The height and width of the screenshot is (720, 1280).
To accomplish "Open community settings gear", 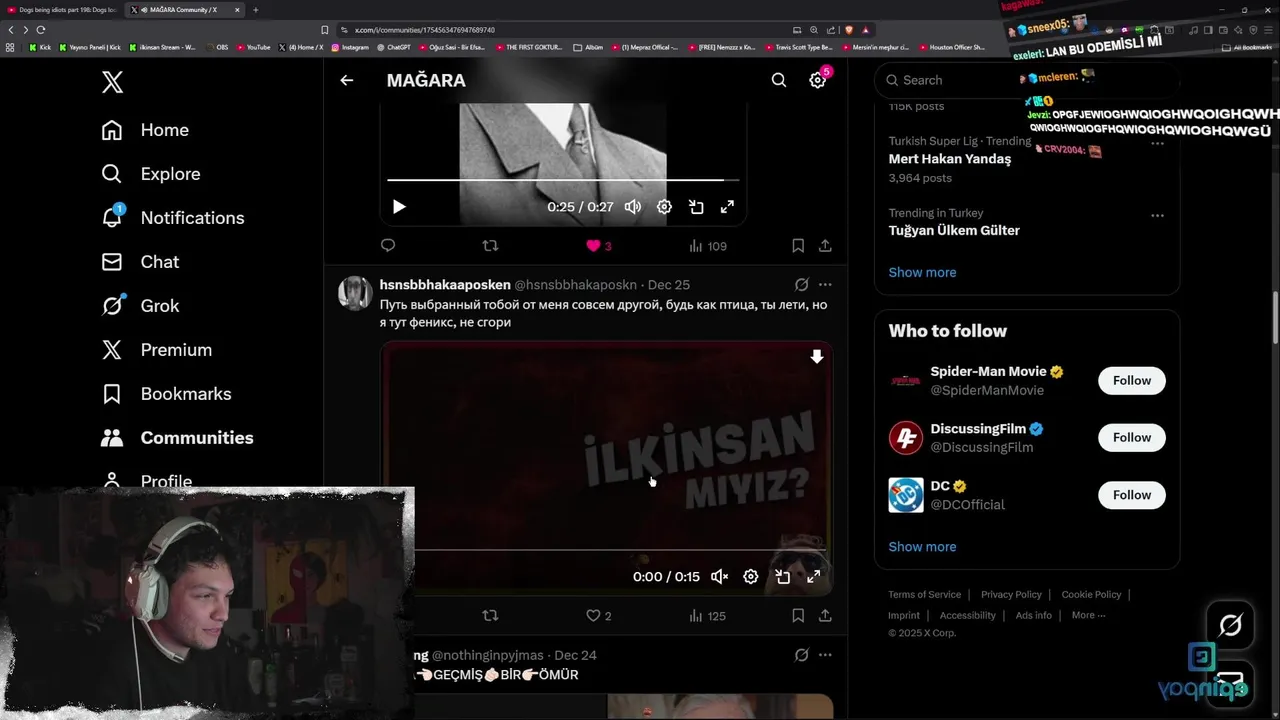I will (x=818, y=80).
